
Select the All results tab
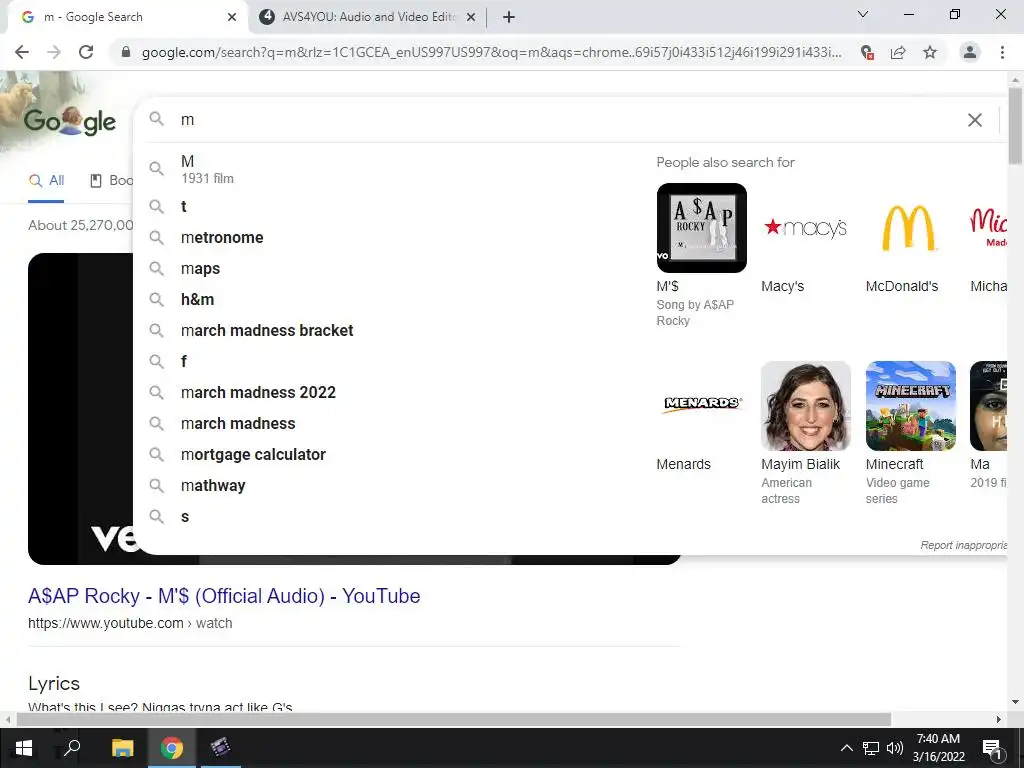pyautogui.click(x=46, y=181)
